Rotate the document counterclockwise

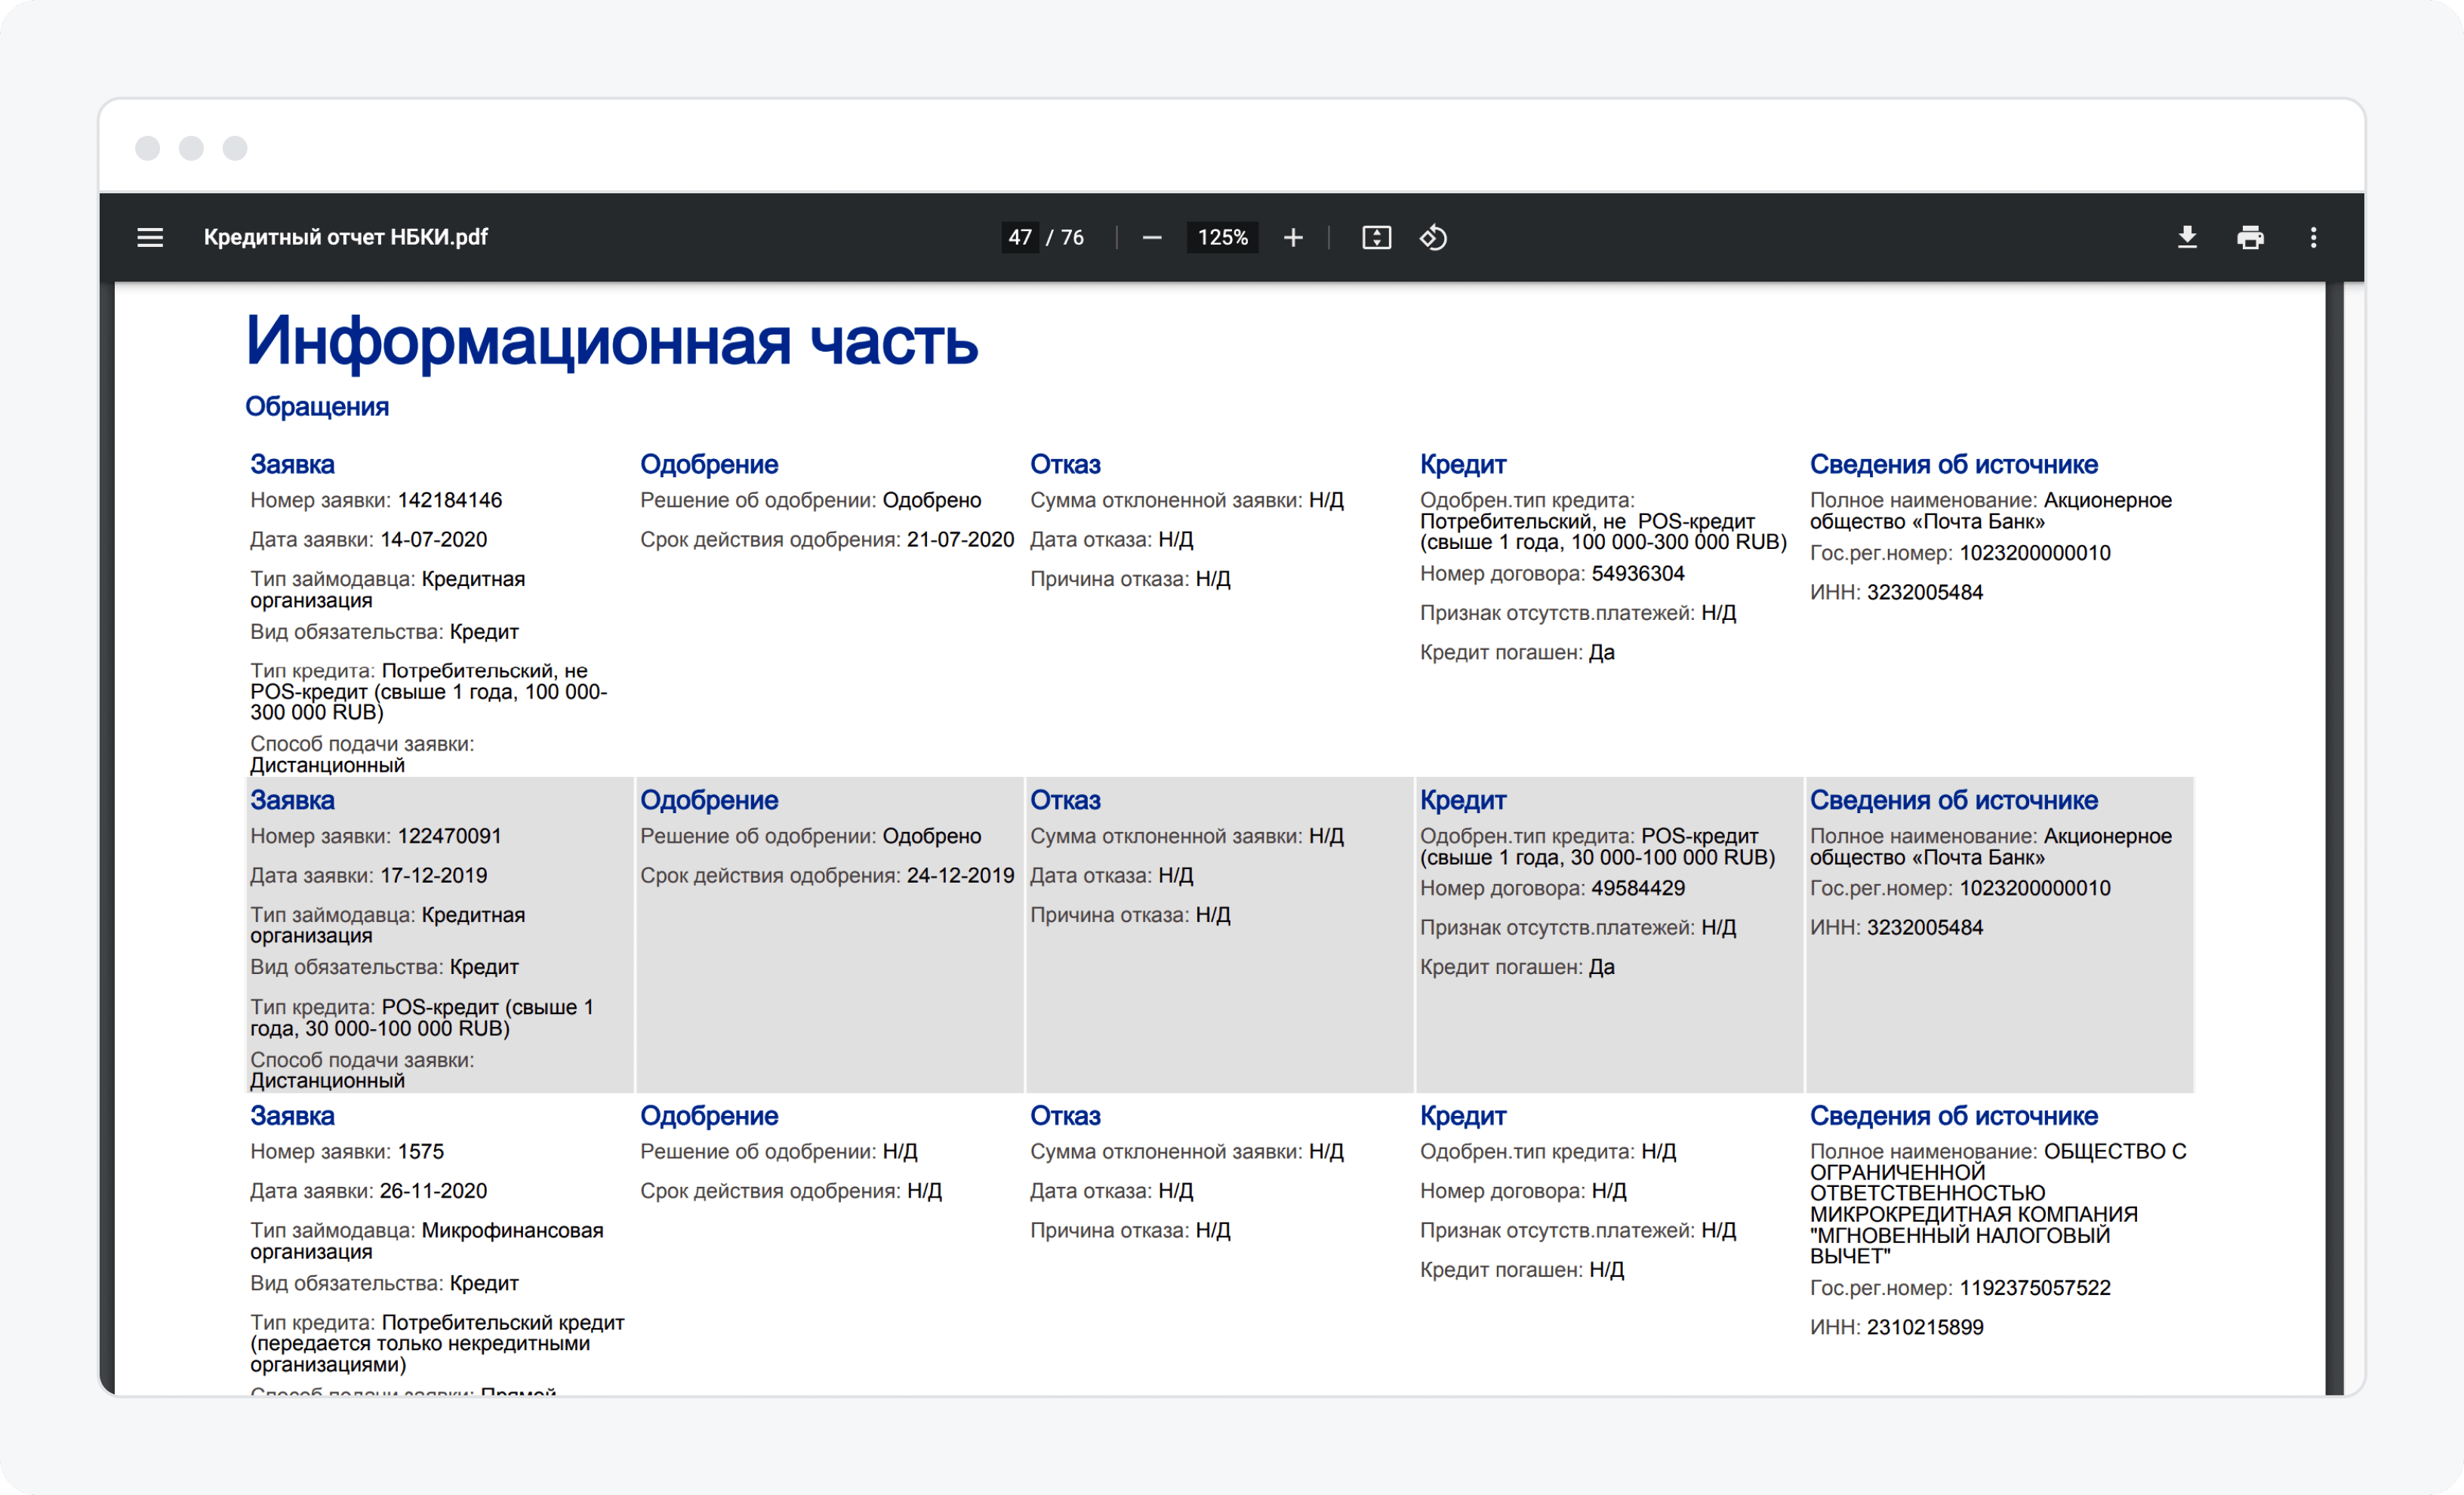1433,237
